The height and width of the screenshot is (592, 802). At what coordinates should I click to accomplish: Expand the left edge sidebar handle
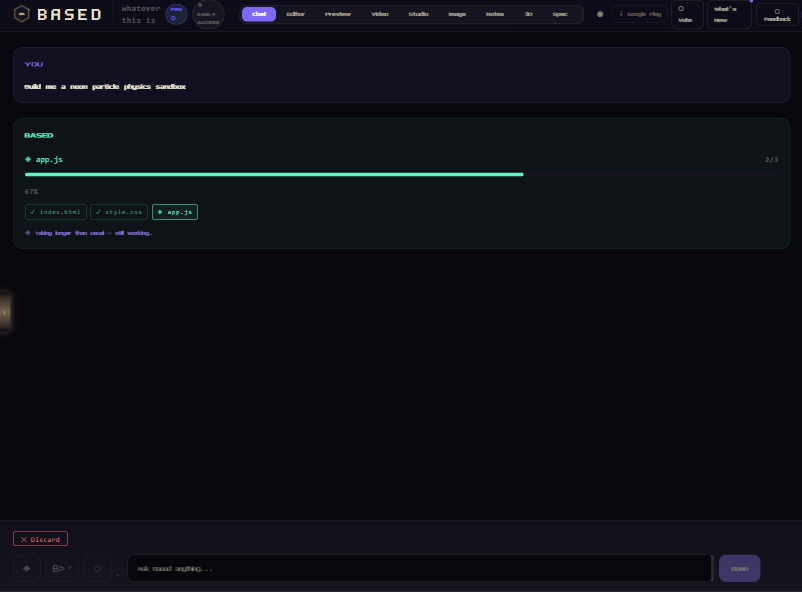(x=4, y=312)
